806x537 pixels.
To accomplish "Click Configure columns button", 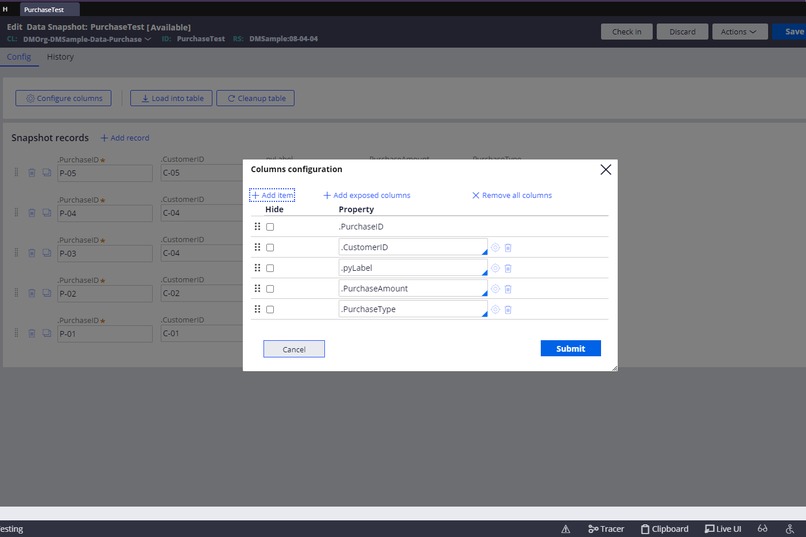I will (63, 98).
